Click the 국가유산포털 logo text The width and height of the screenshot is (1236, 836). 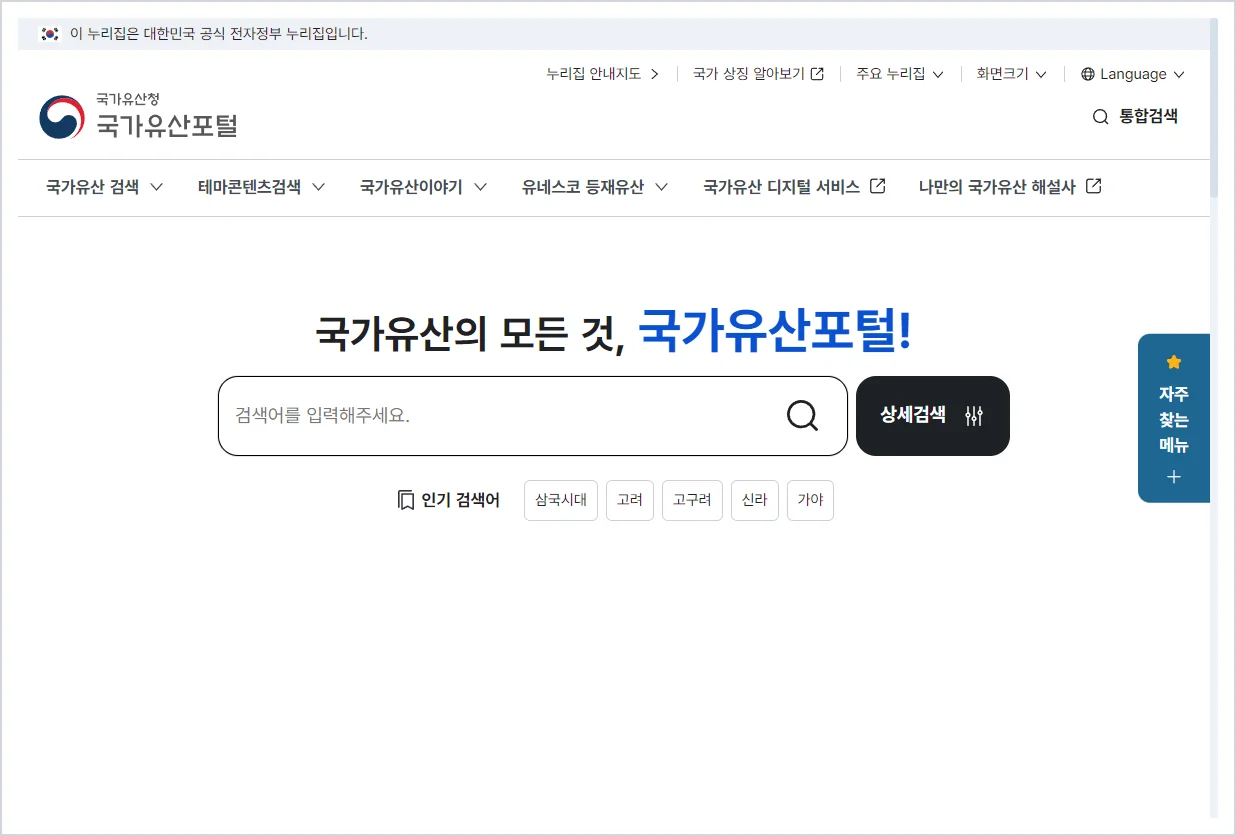(167, 125)
